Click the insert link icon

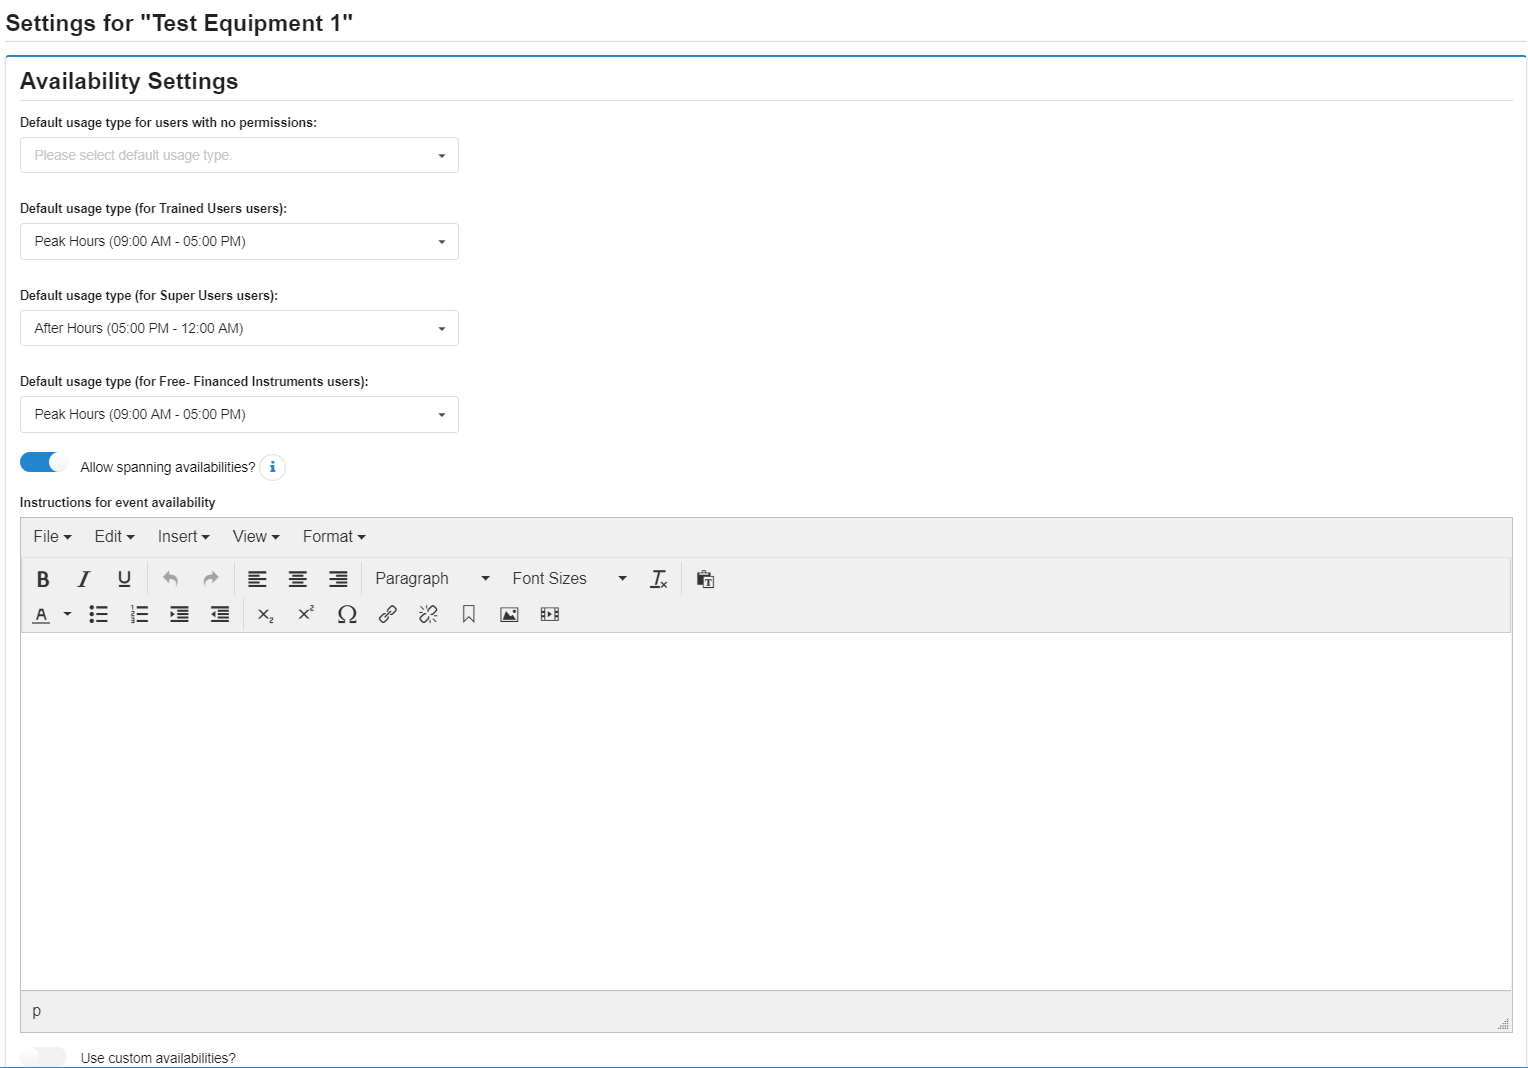388,614
